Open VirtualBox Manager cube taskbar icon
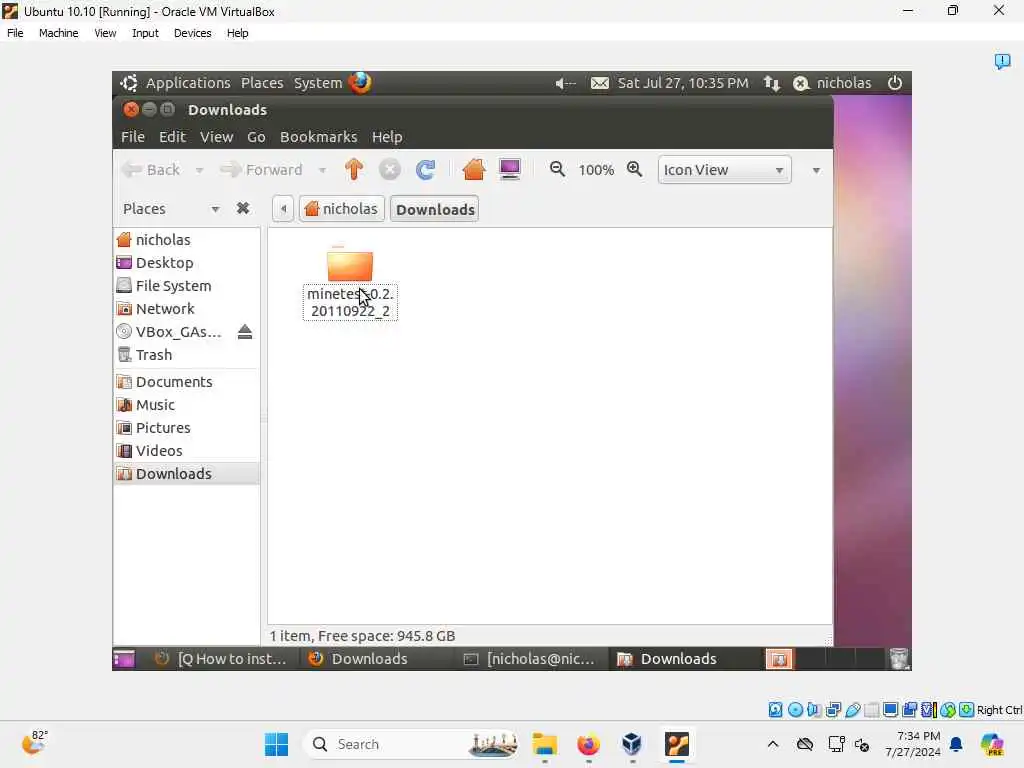 pos(632,744)
